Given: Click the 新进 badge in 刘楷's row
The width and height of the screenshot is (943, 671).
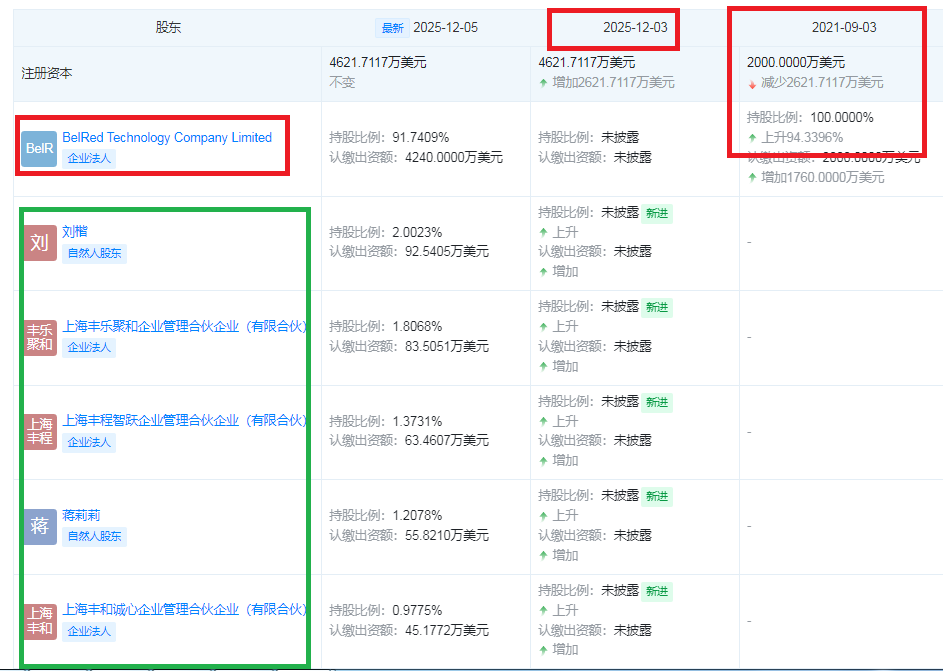Looking at the screenshot, I should coord(656,212).
